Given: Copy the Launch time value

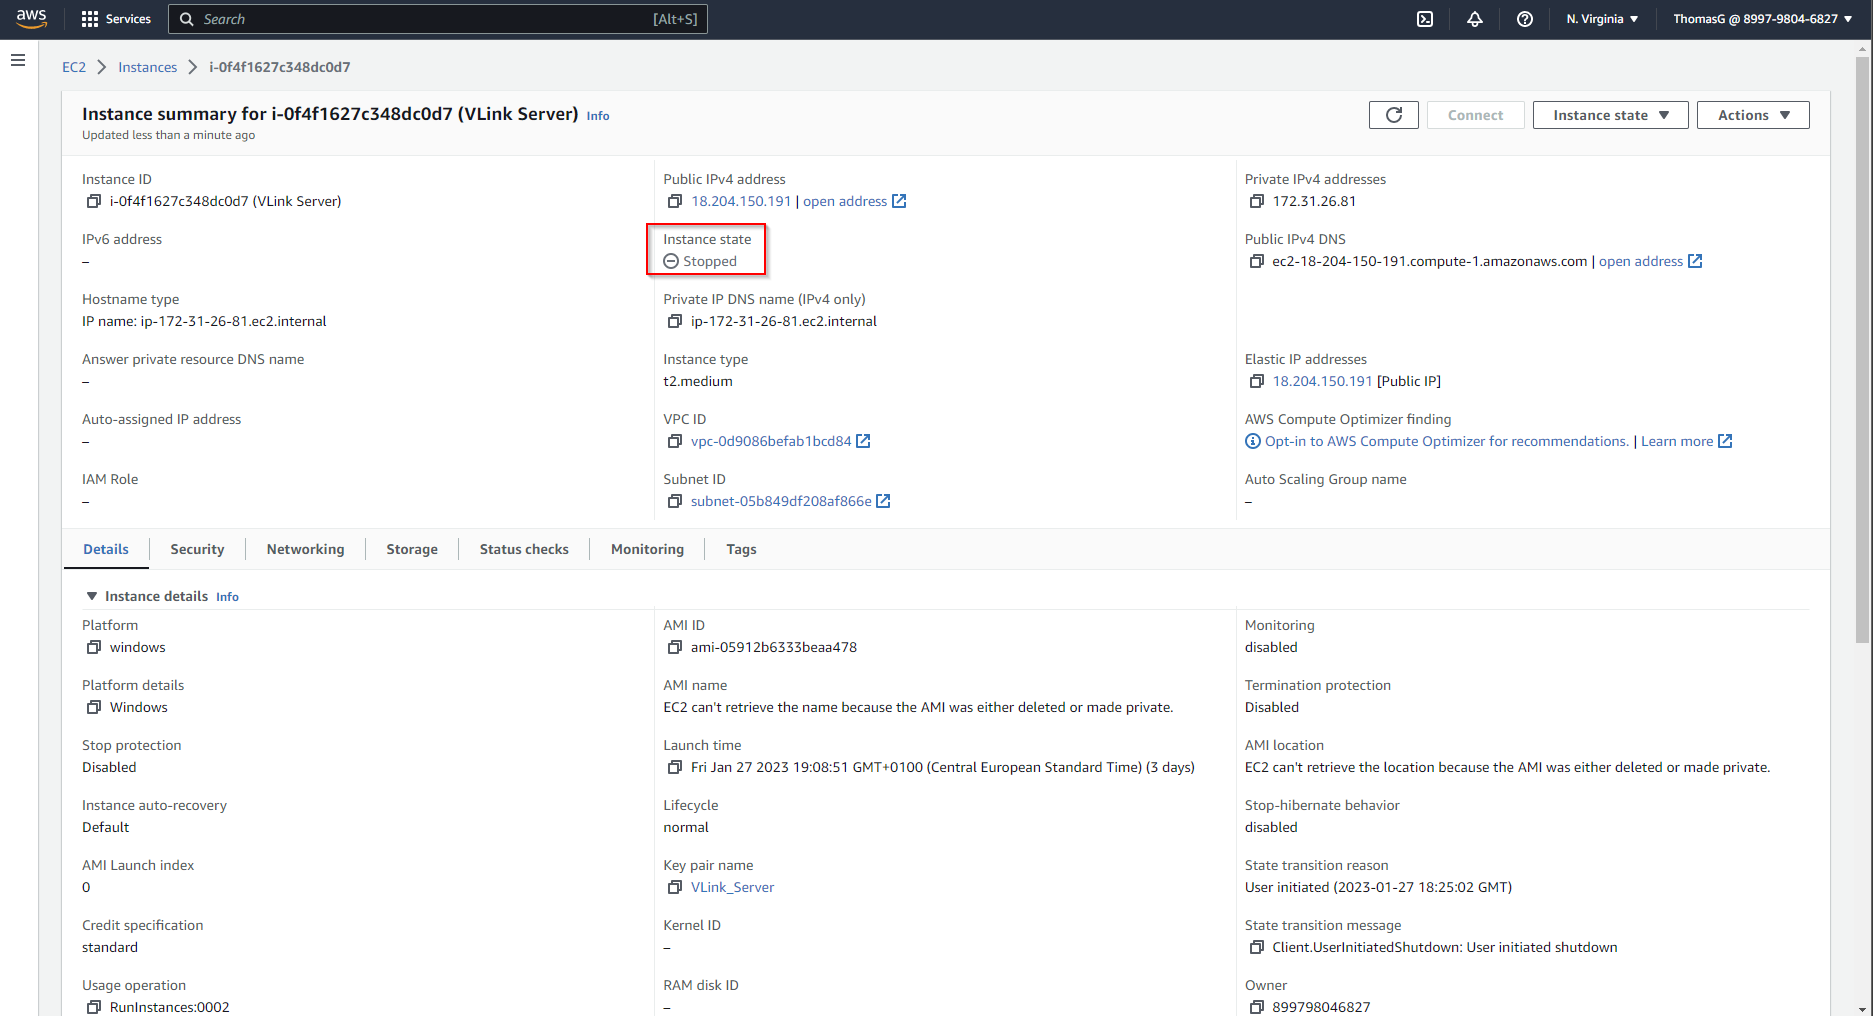Looking at the screenshot, I should (675, 767).
